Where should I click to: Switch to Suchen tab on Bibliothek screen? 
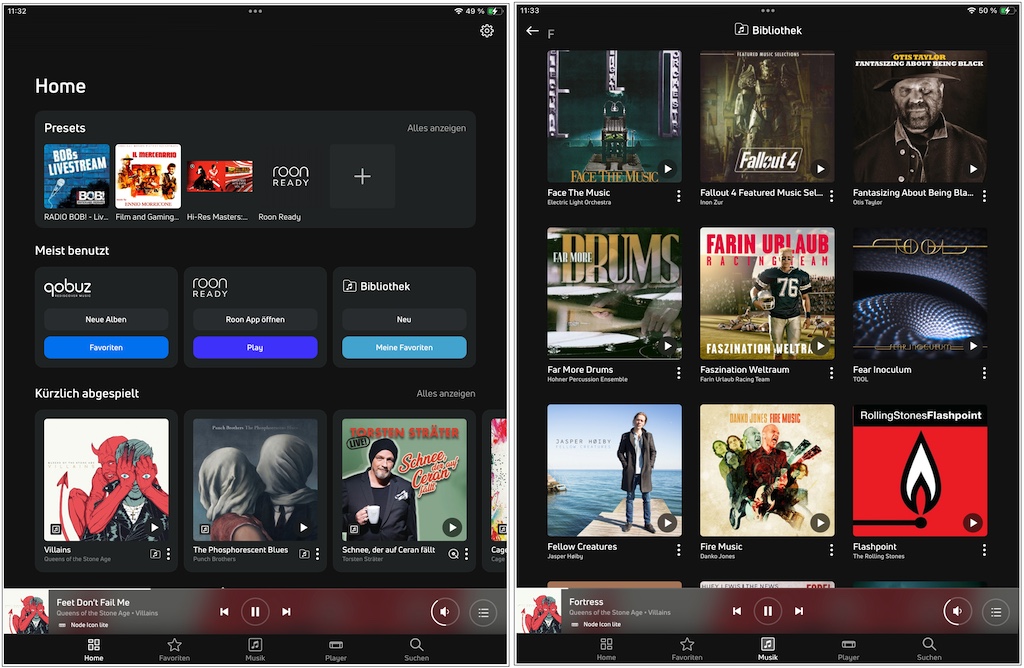tap(929, 649)
